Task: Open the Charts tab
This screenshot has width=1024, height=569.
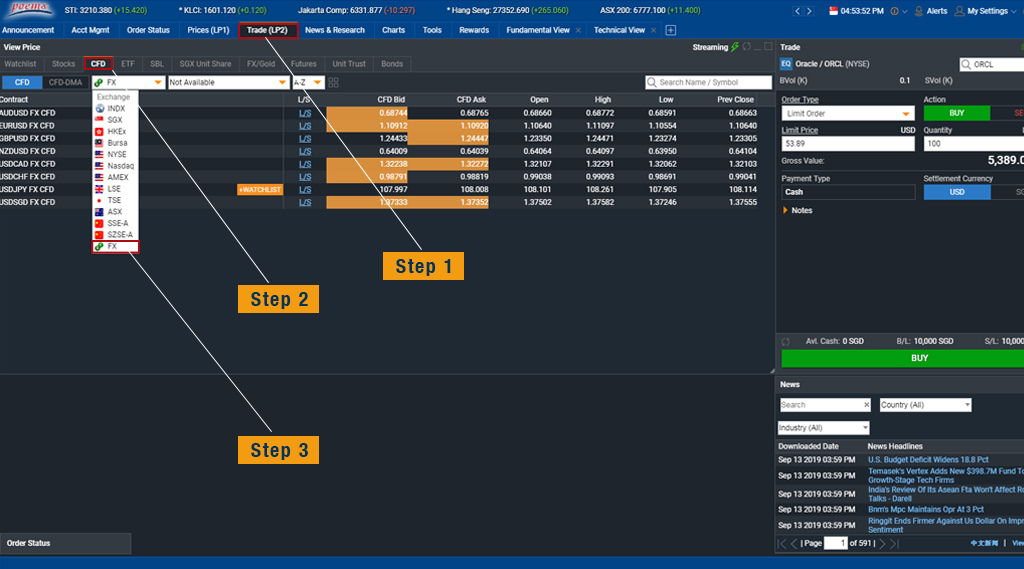Action: coord(393,30)
